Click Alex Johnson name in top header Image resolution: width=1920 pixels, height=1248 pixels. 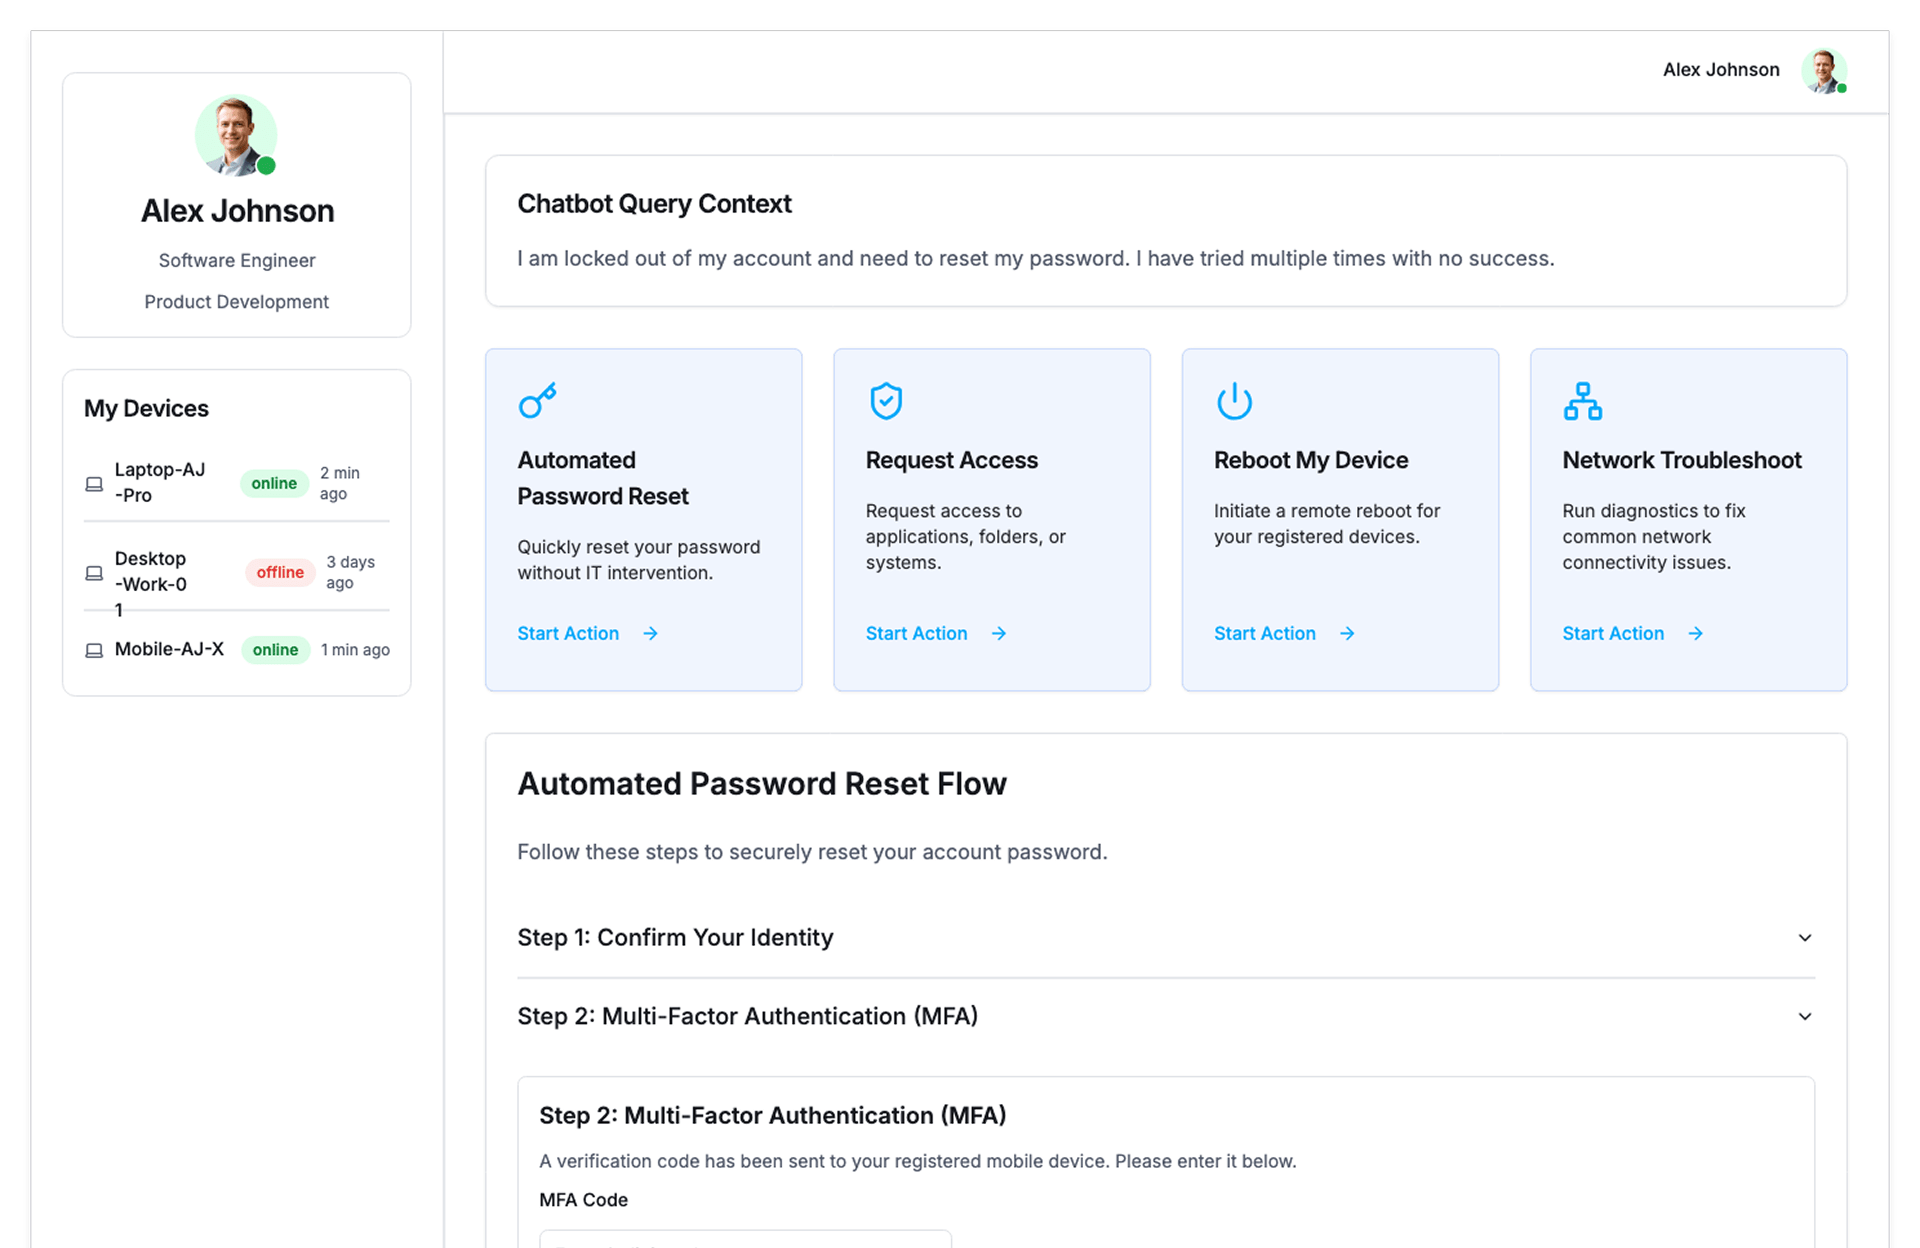coord(1721,70)
